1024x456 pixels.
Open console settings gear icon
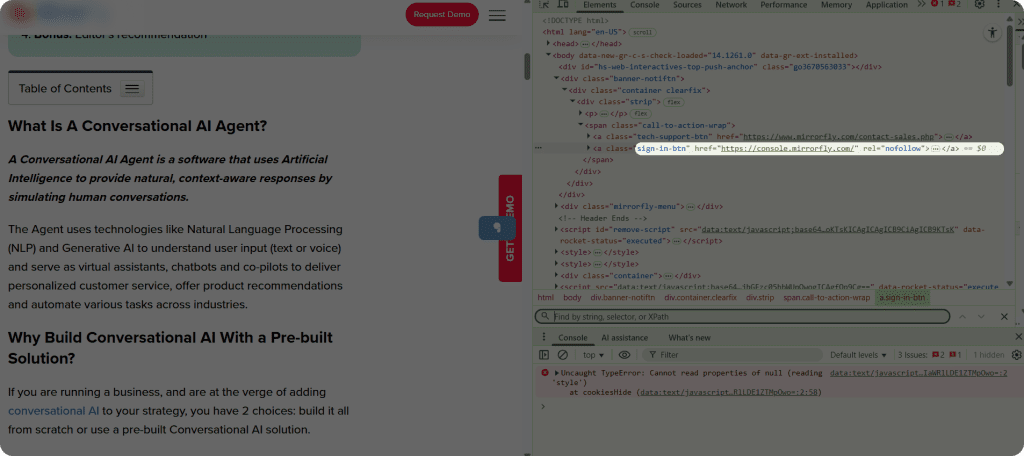point(1016,355)
